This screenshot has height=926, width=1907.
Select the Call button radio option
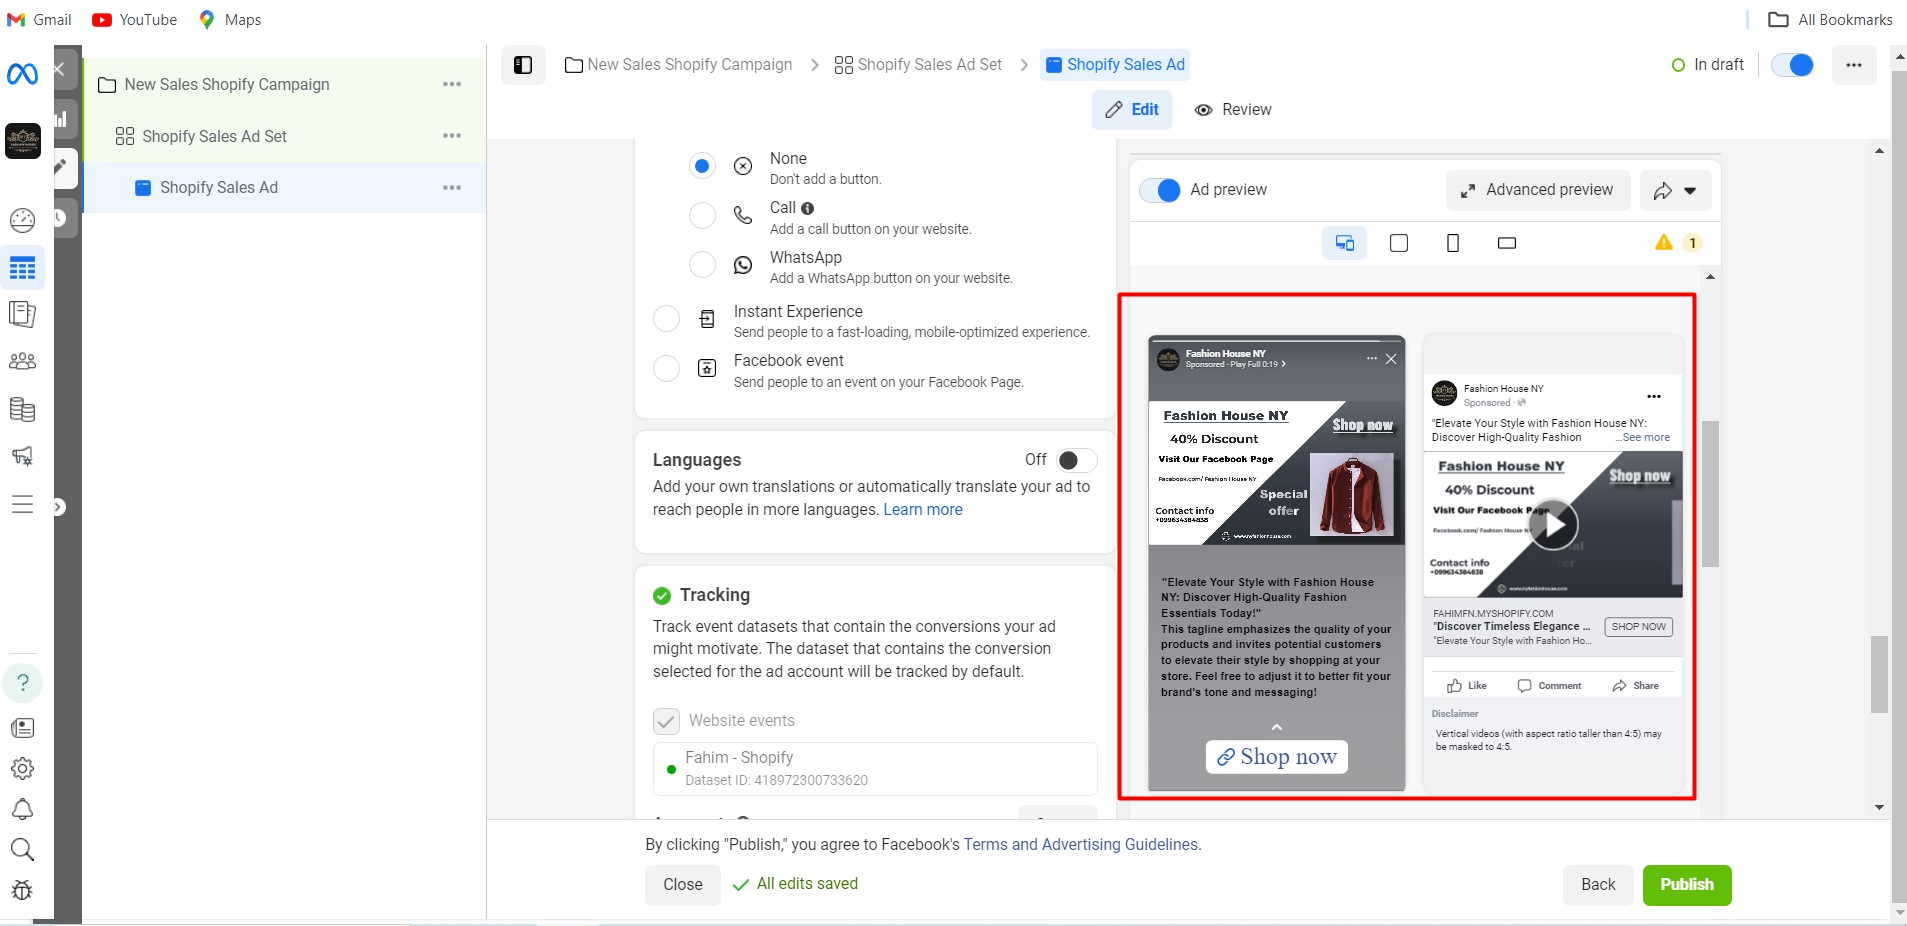pos(702,215)
